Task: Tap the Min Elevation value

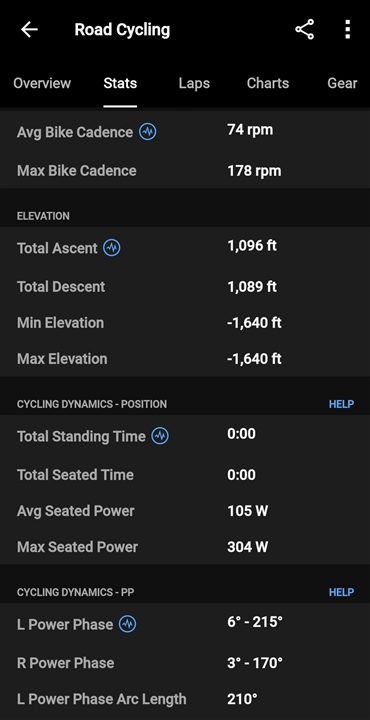Action: (254, 323)
